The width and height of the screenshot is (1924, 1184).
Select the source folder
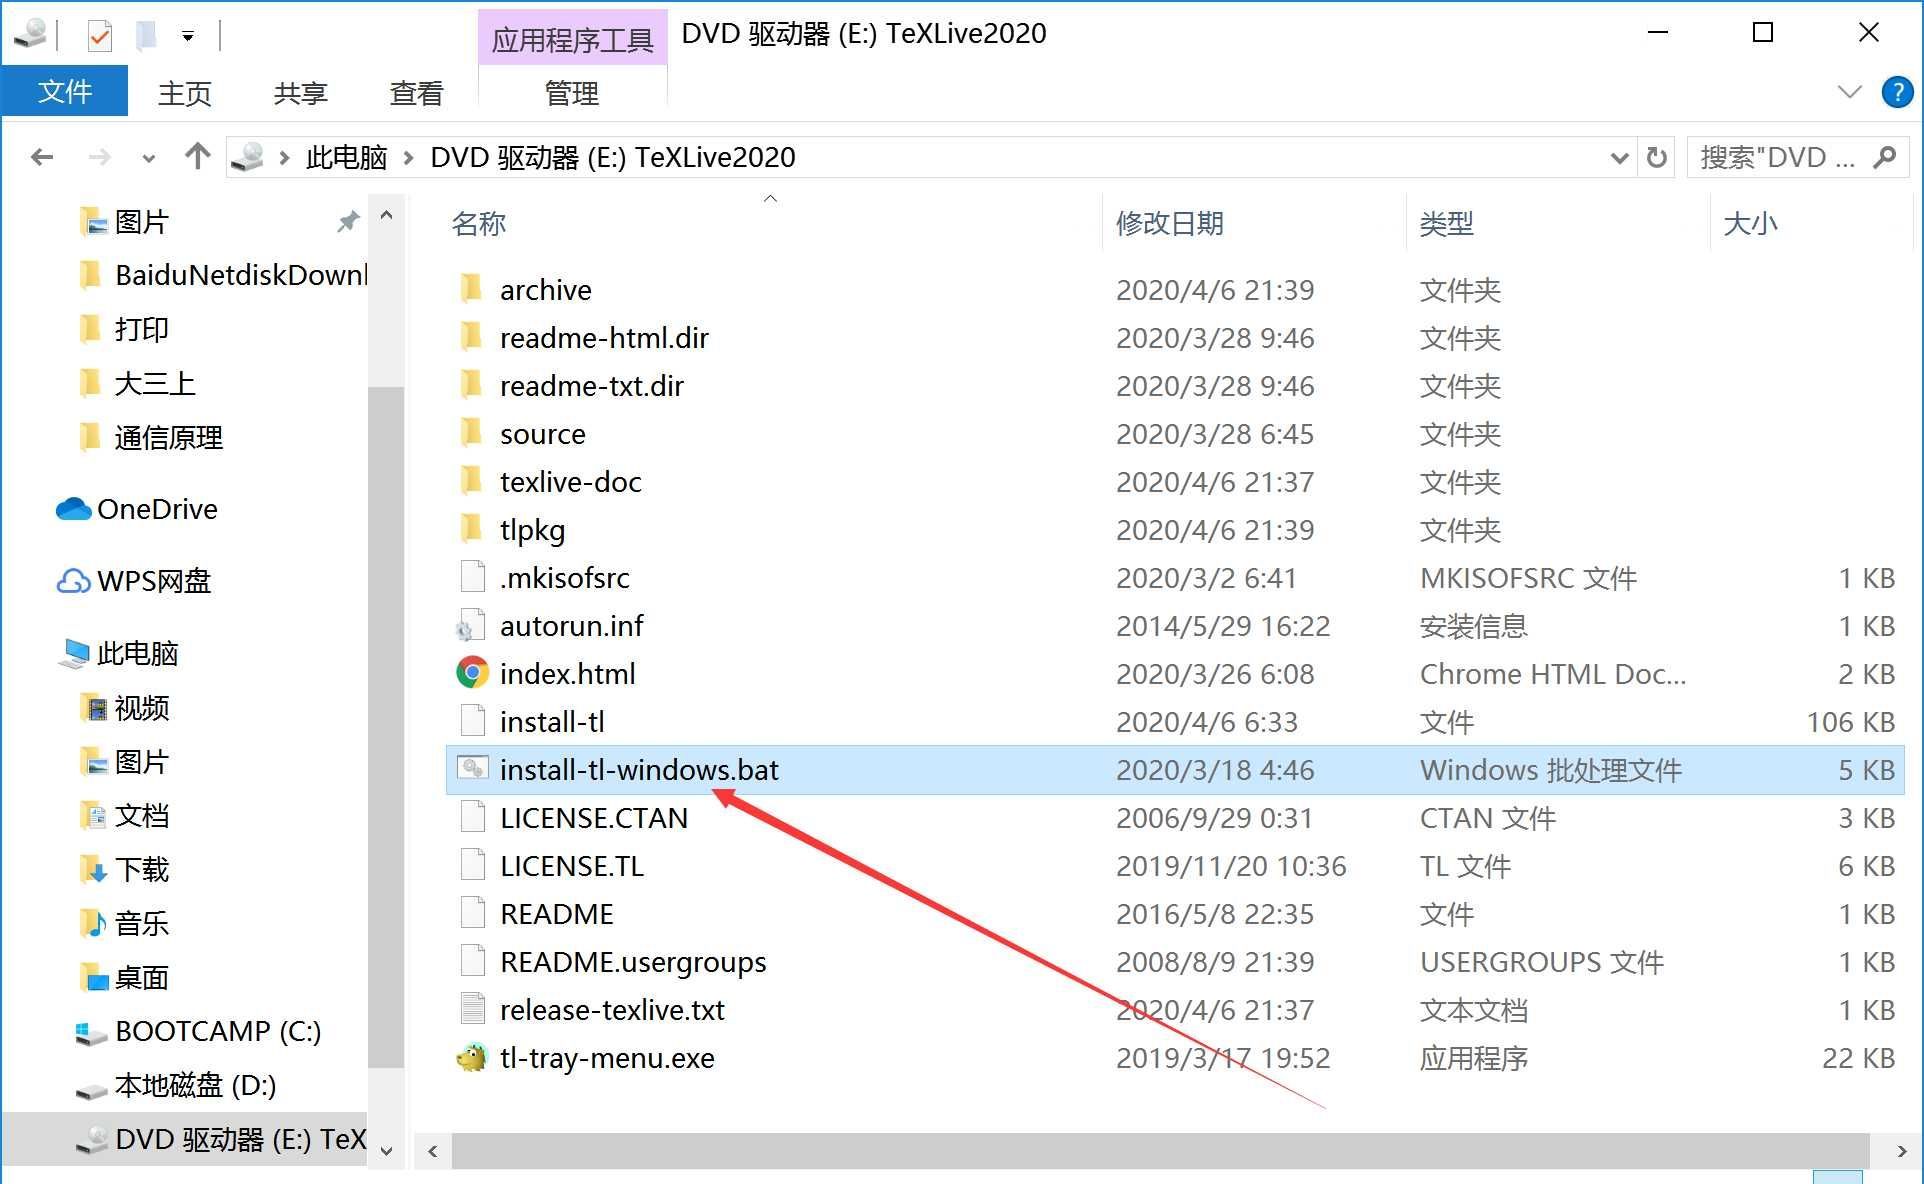(543, 434)
